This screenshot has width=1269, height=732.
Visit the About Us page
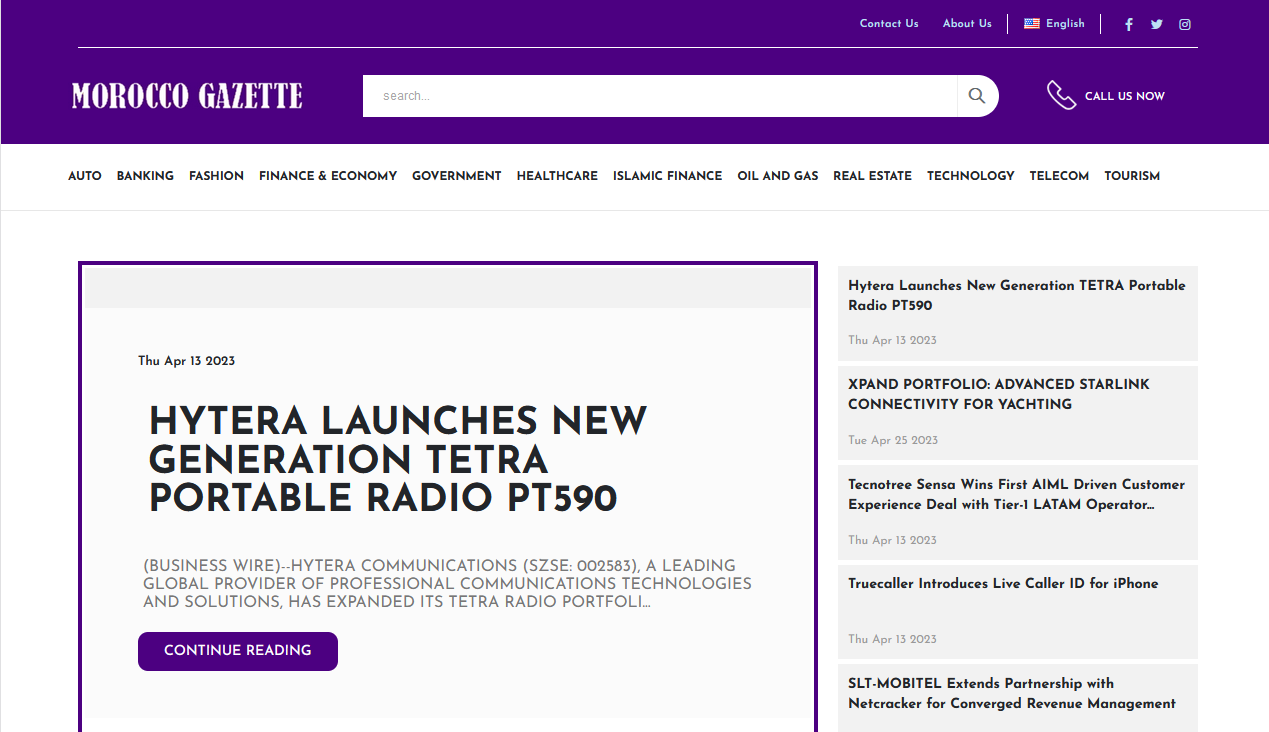[x=967, y=24]
